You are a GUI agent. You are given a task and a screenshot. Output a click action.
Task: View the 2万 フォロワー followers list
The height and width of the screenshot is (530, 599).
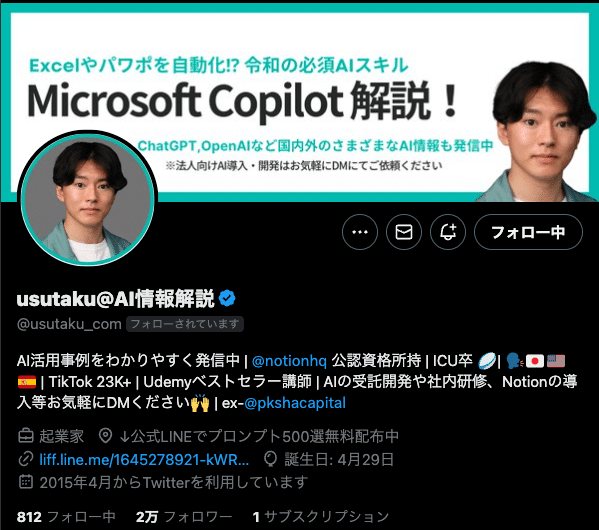[x=184, y=517]
